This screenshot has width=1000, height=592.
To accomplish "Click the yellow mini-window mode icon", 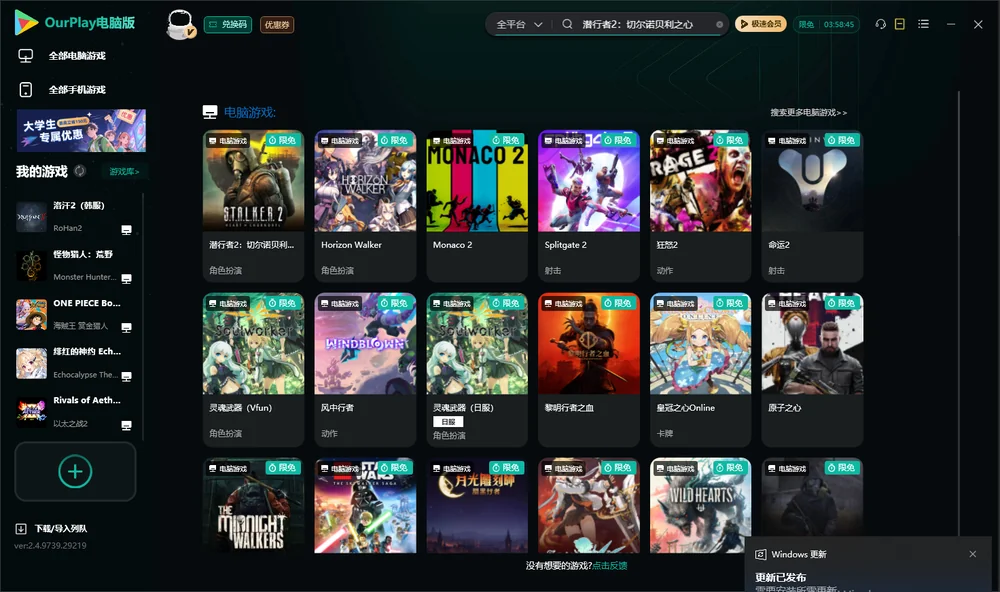I will pos(899,24).
